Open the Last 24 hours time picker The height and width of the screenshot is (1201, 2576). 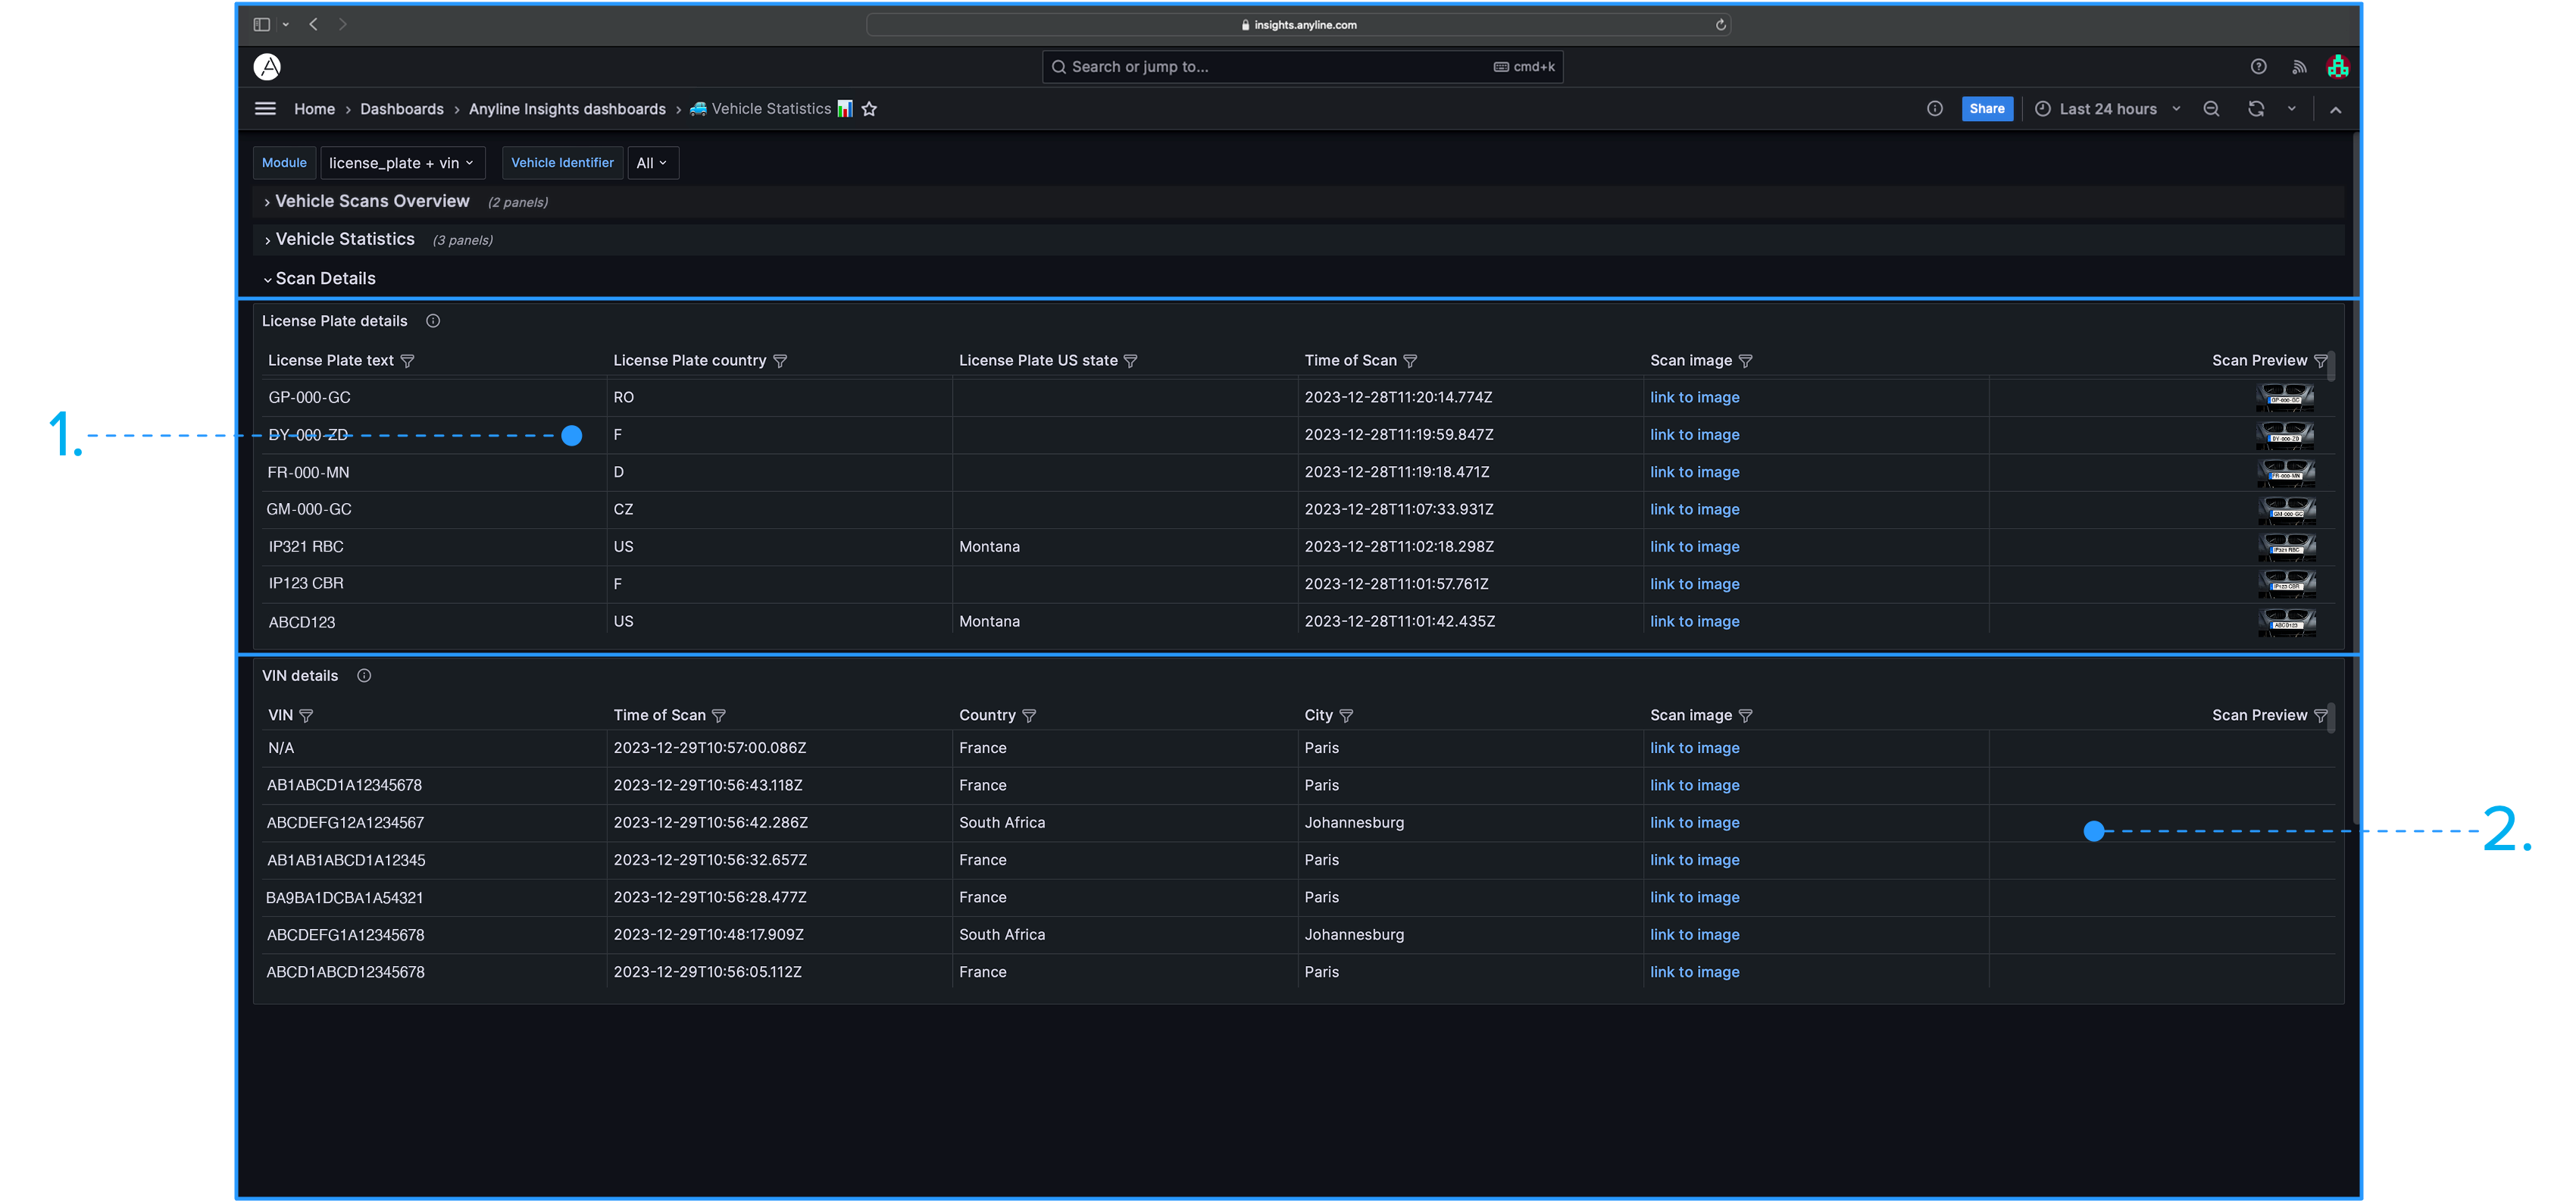tap(2107, 109)
